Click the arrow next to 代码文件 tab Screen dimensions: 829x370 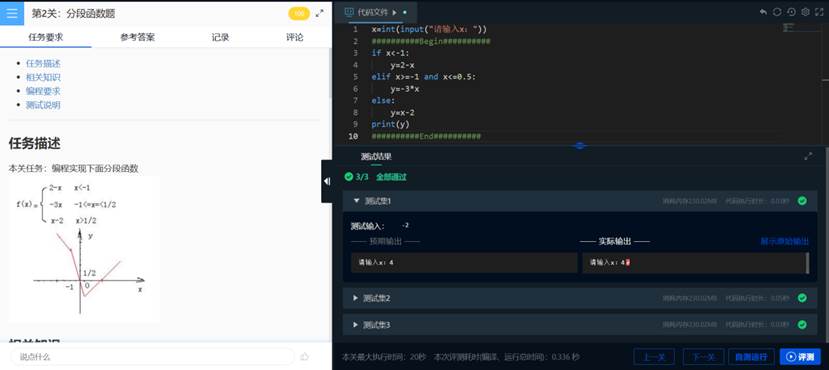[x=394, y=12]
